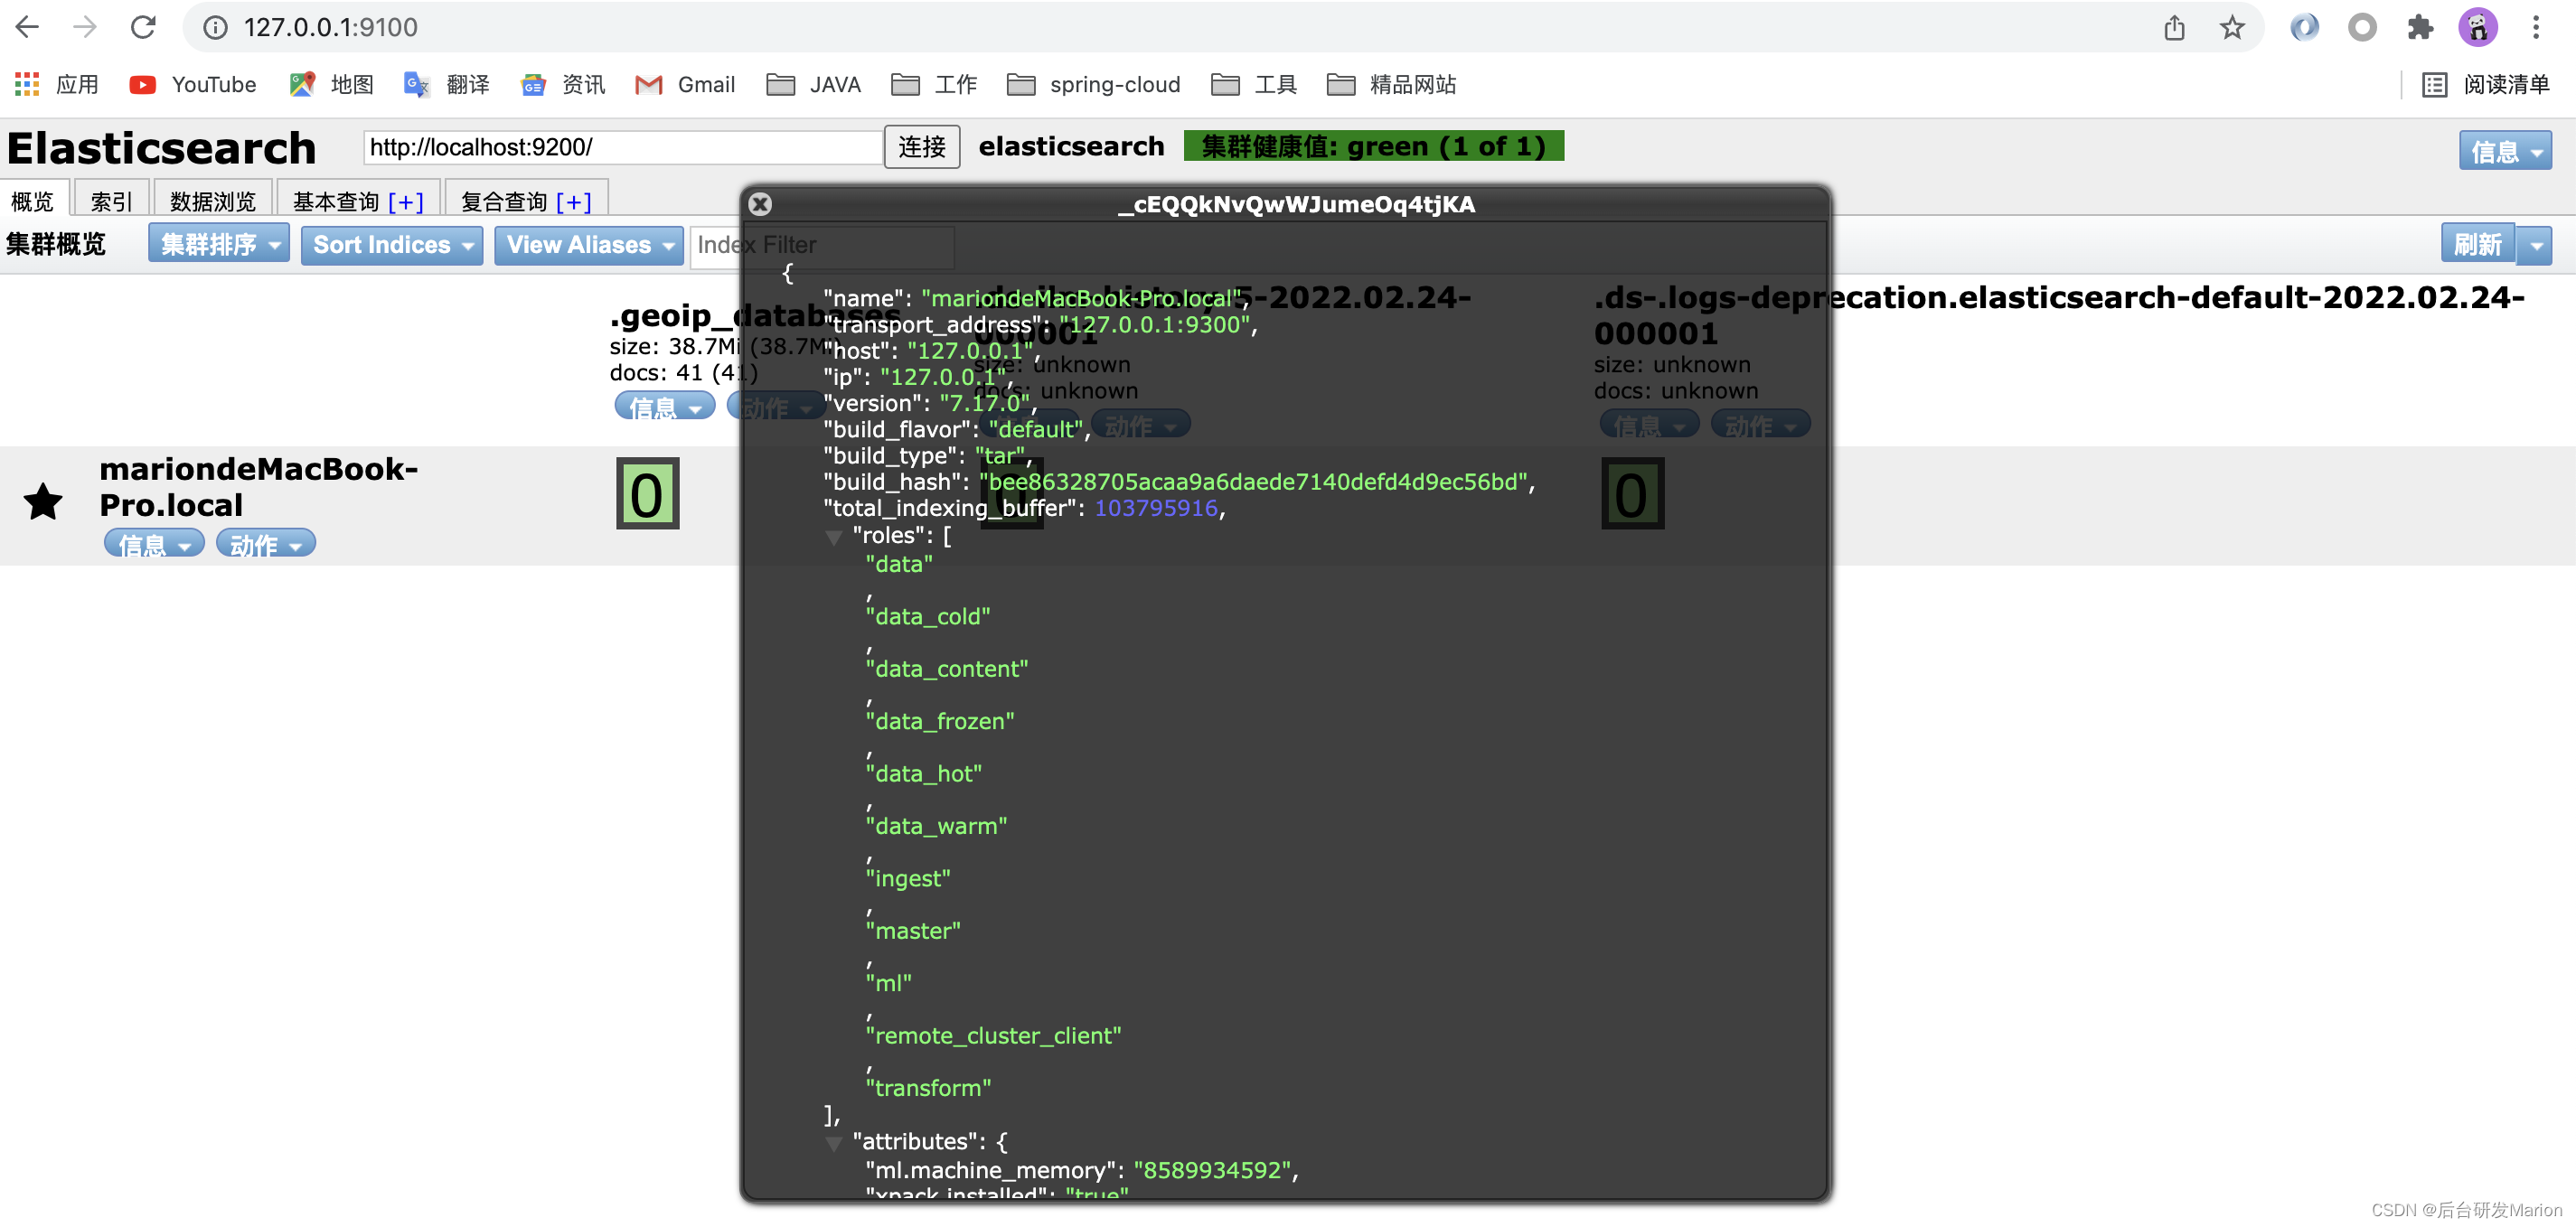This screenshot has height=1227, width=2576.
Task: Open the Sort Indices dropdown
Action: [391, 245]
